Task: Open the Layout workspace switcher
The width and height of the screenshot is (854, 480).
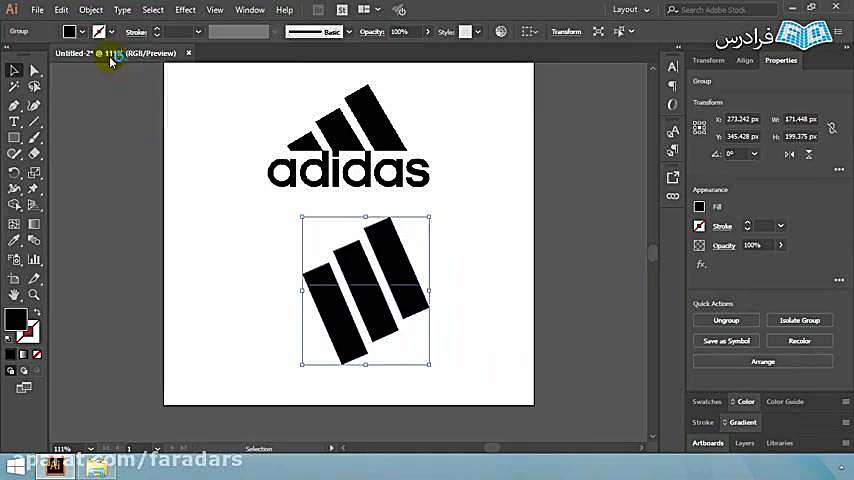Action: point(631,10)
